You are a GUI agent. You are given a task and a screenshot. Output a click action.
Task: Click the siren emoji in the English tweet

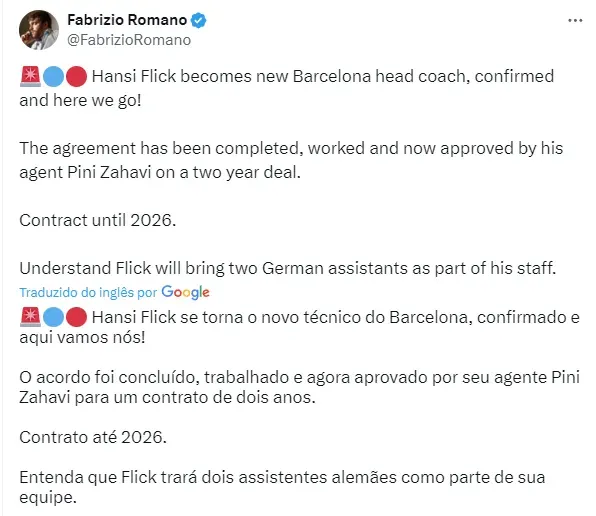coord(30,76)
